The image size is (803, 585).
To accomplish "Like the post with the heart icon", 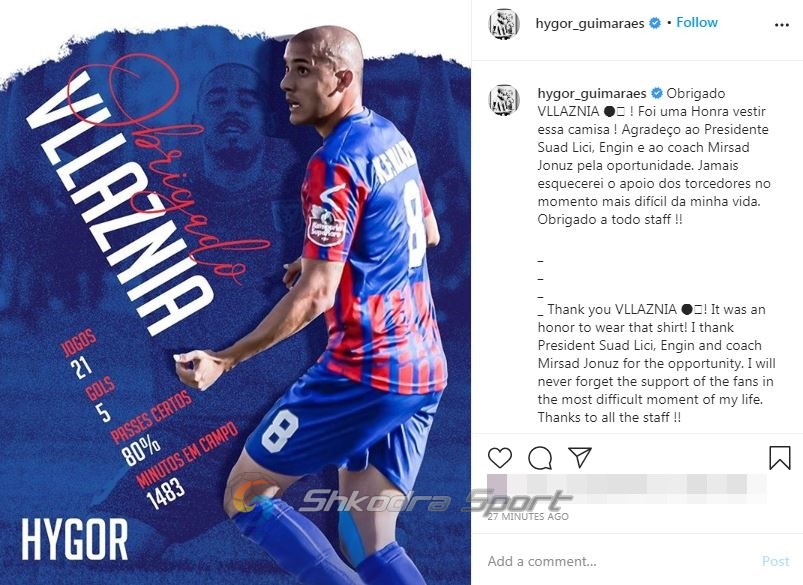I will coord(500,457).
